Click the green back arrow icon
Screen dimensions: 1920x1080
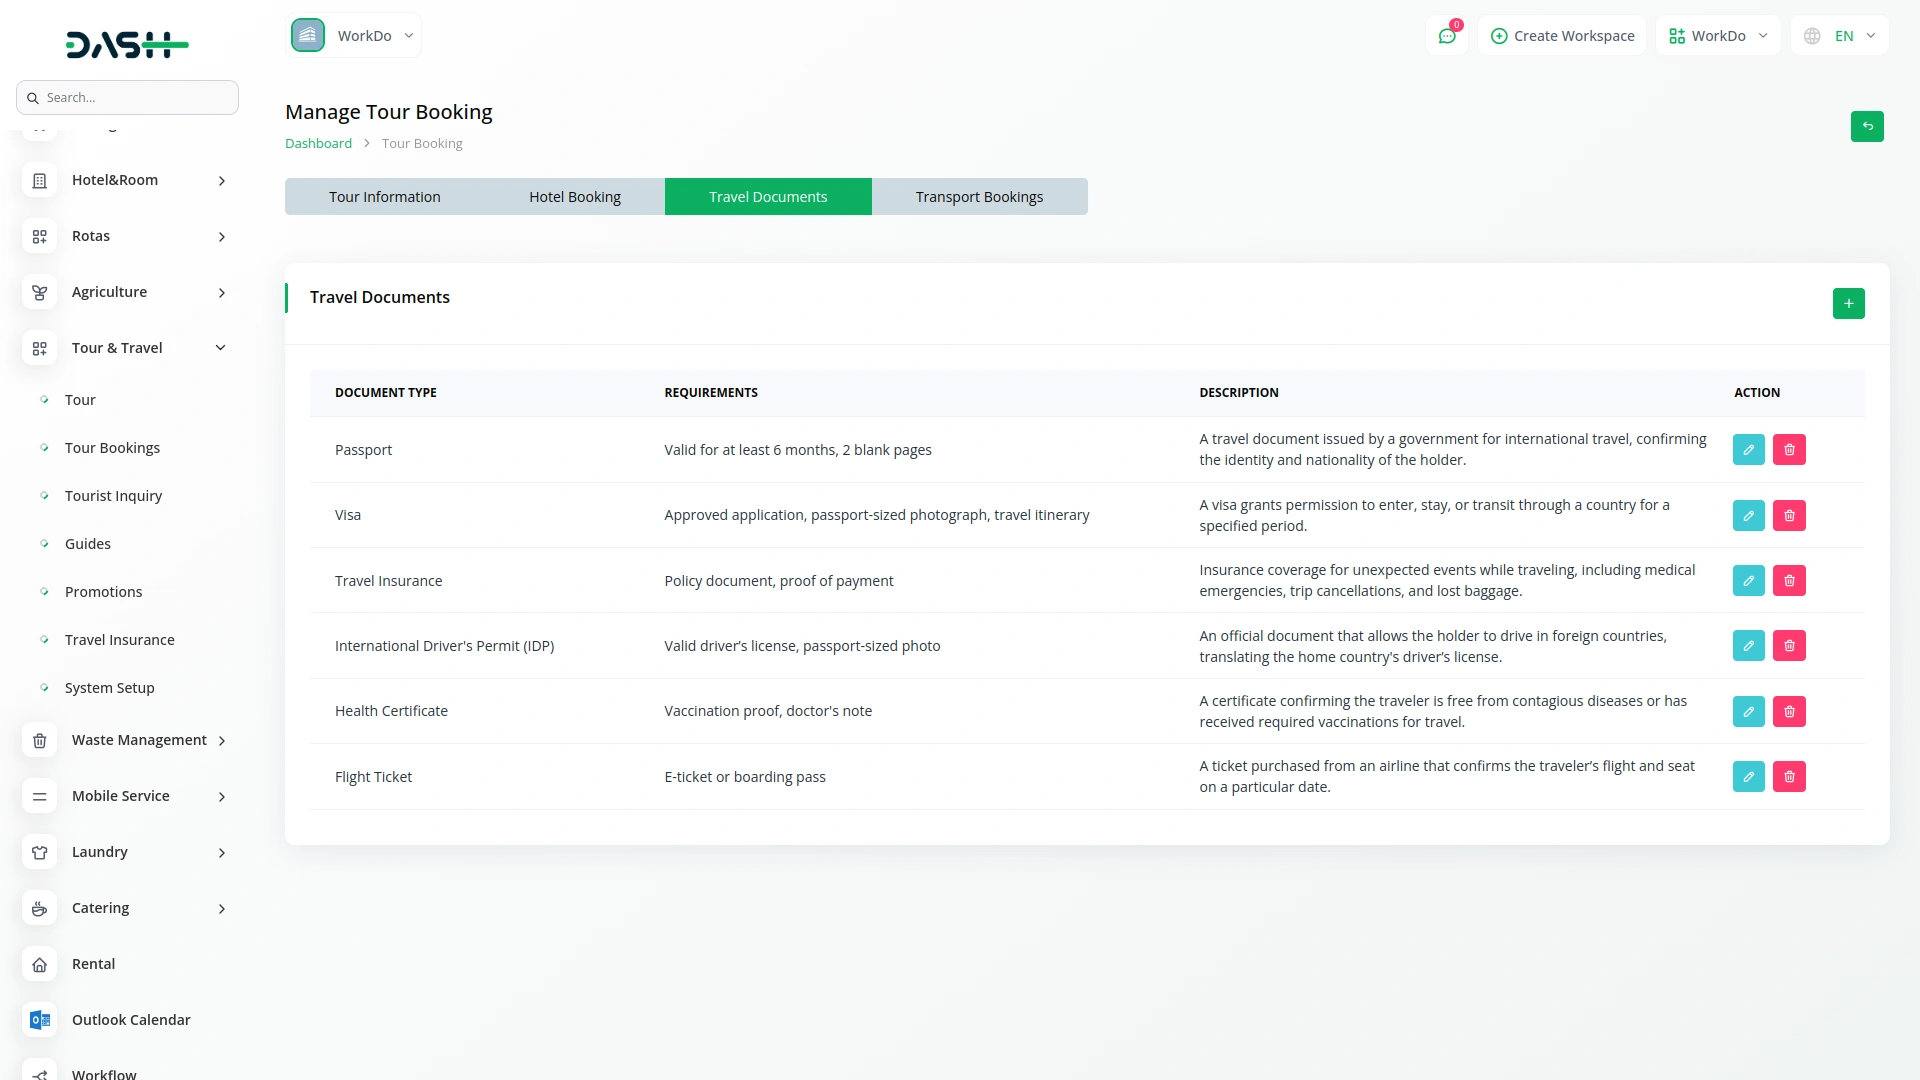coord(1867,127)
